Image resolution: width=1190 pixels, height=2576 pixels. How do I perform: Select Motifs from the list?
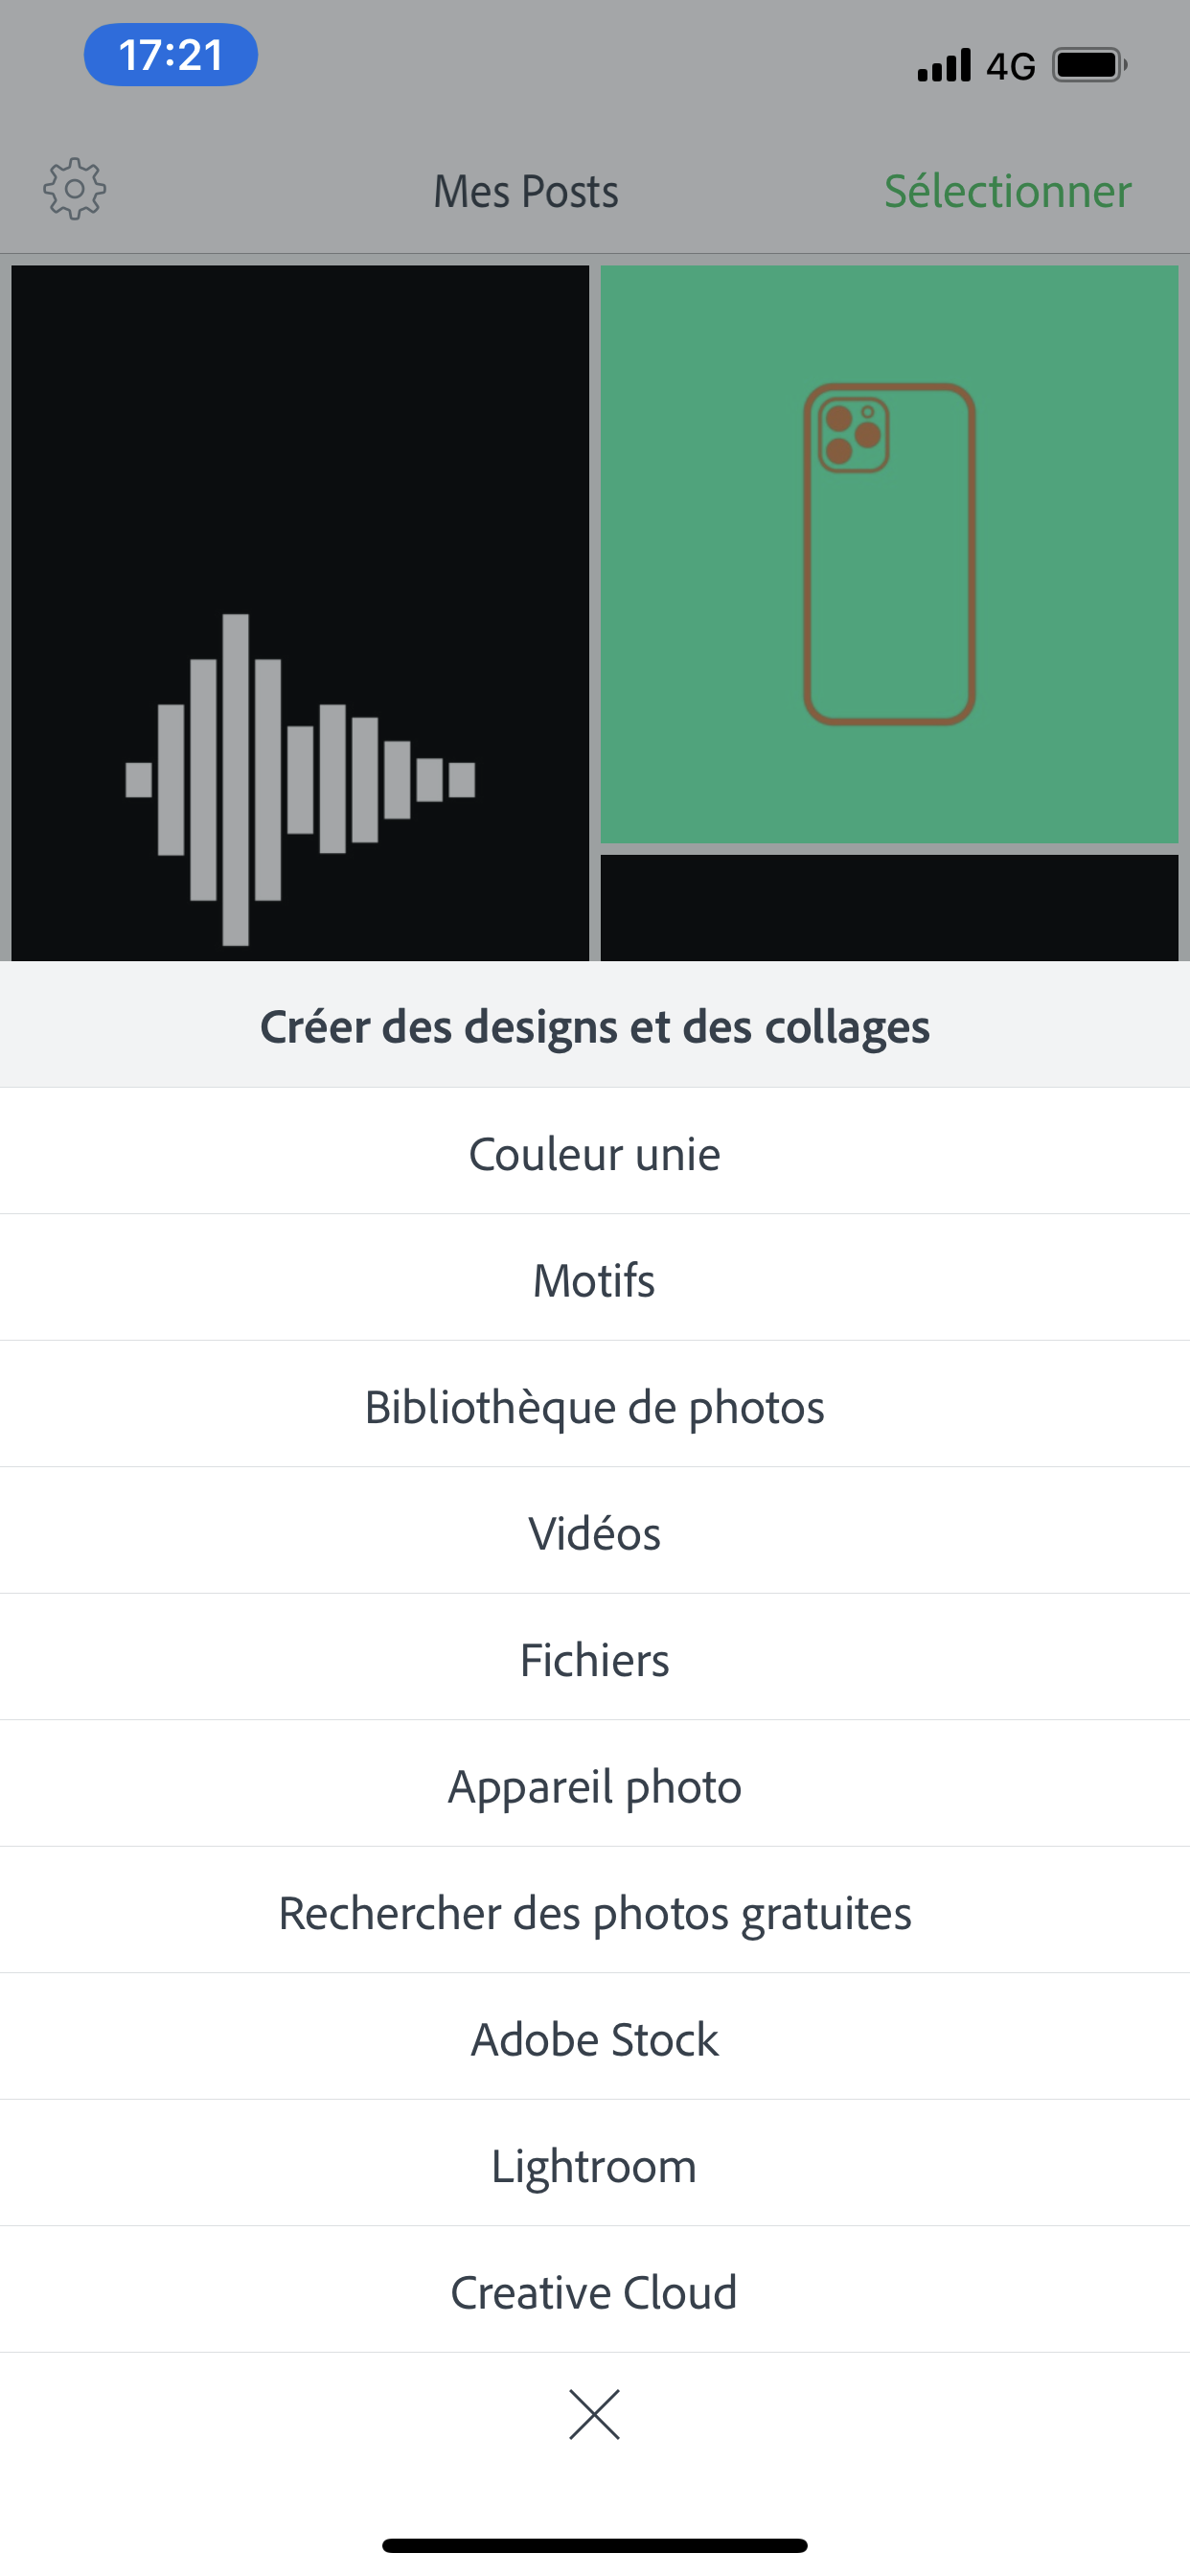(x=594, y=1280)
